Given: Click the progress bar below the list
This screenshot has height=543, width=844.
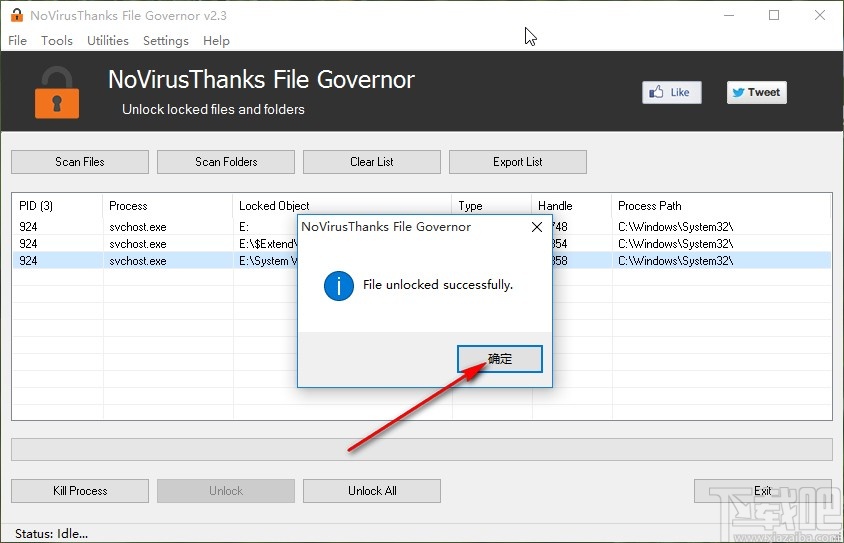Looking at the screenshot, I should (x=422, y=449).
